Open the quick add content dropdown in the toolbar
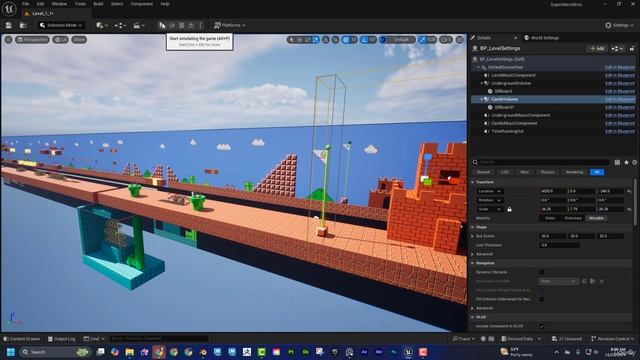 [x=102, y=25]
